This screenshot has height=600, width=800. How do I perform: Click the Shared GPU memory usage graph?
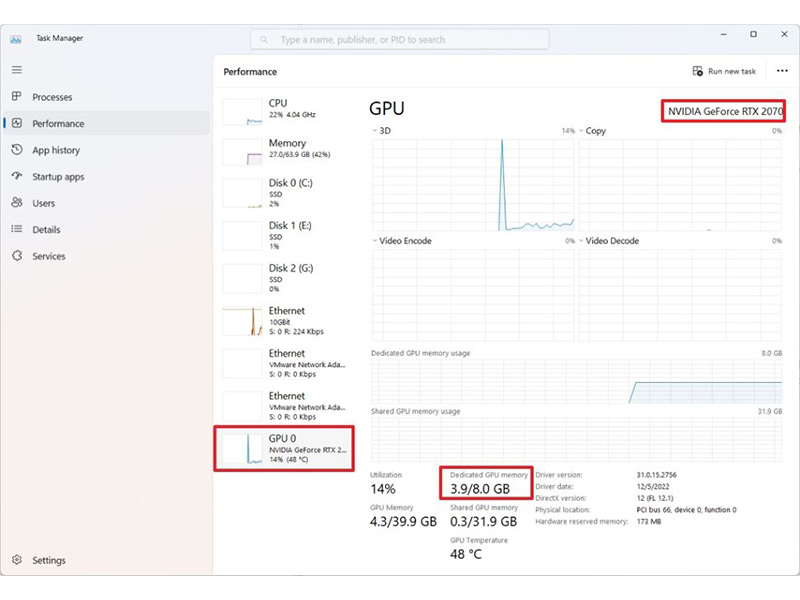(577, 439)
